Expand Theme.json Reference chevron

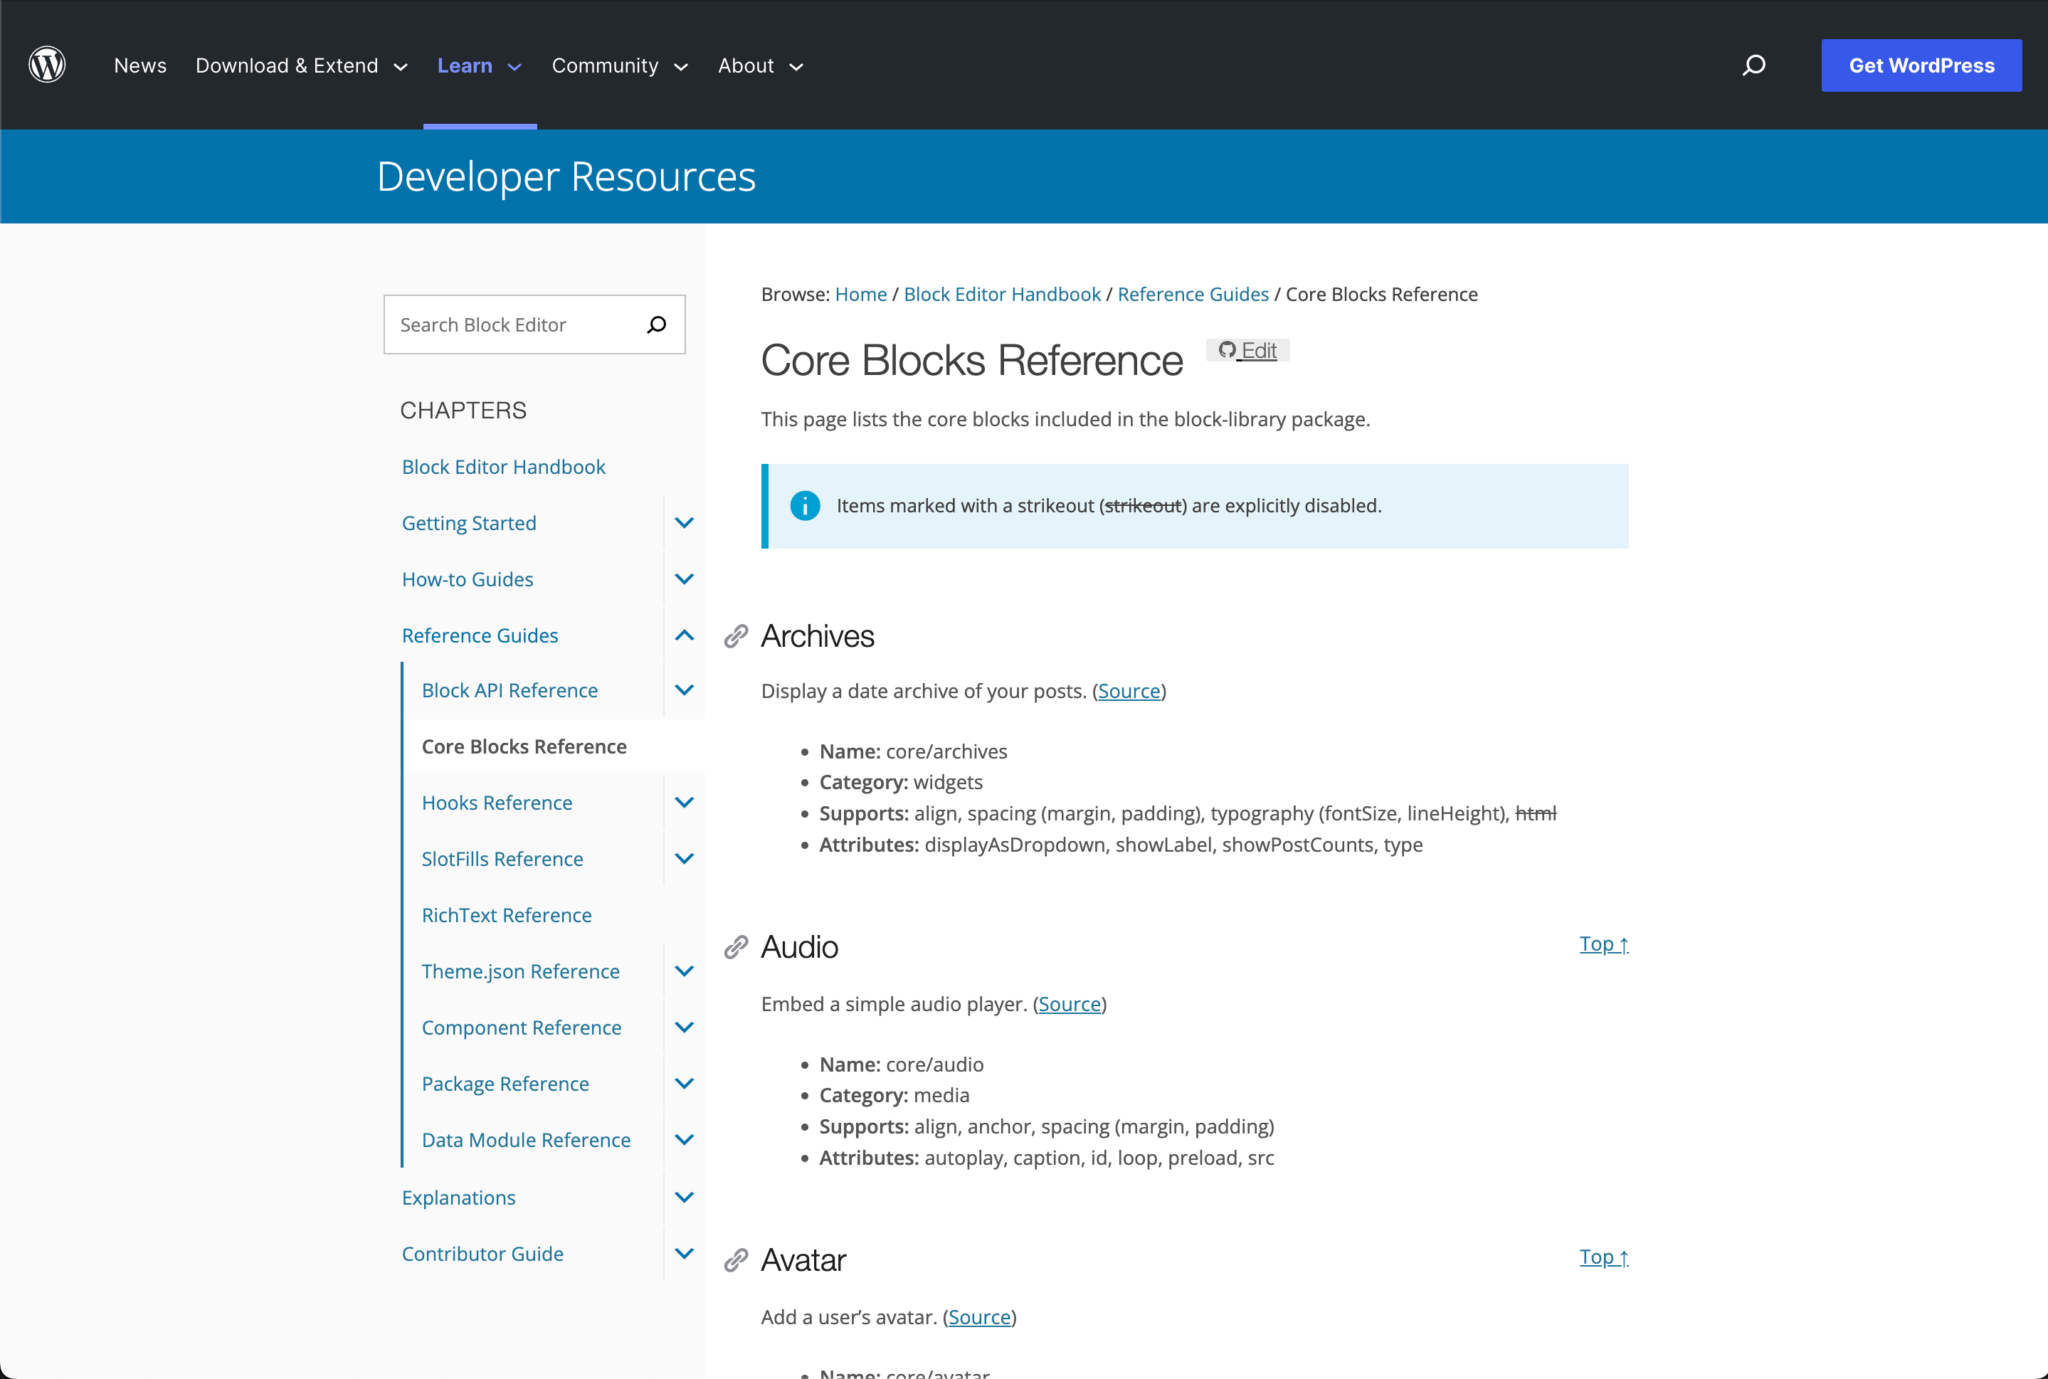pyautogui.click(x=684, y=971)
